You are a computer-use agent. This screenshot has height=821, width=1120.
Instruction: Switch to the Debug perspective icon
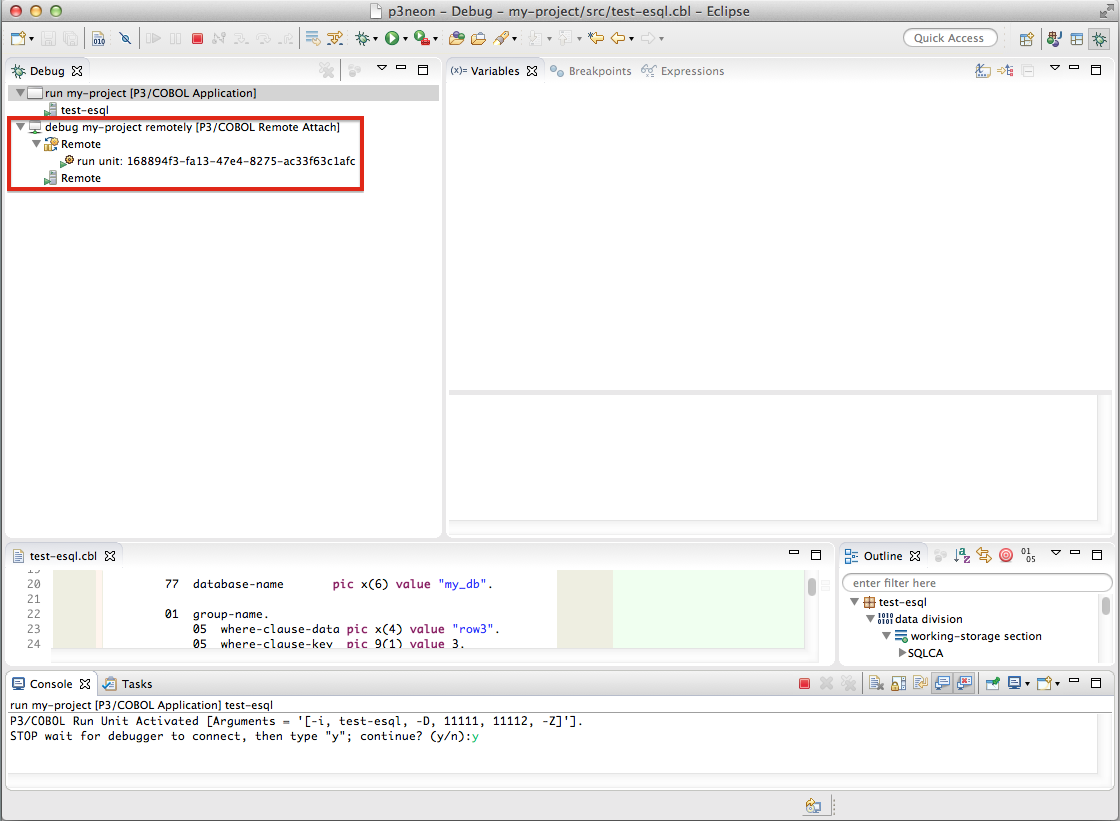click(1099, 39)
